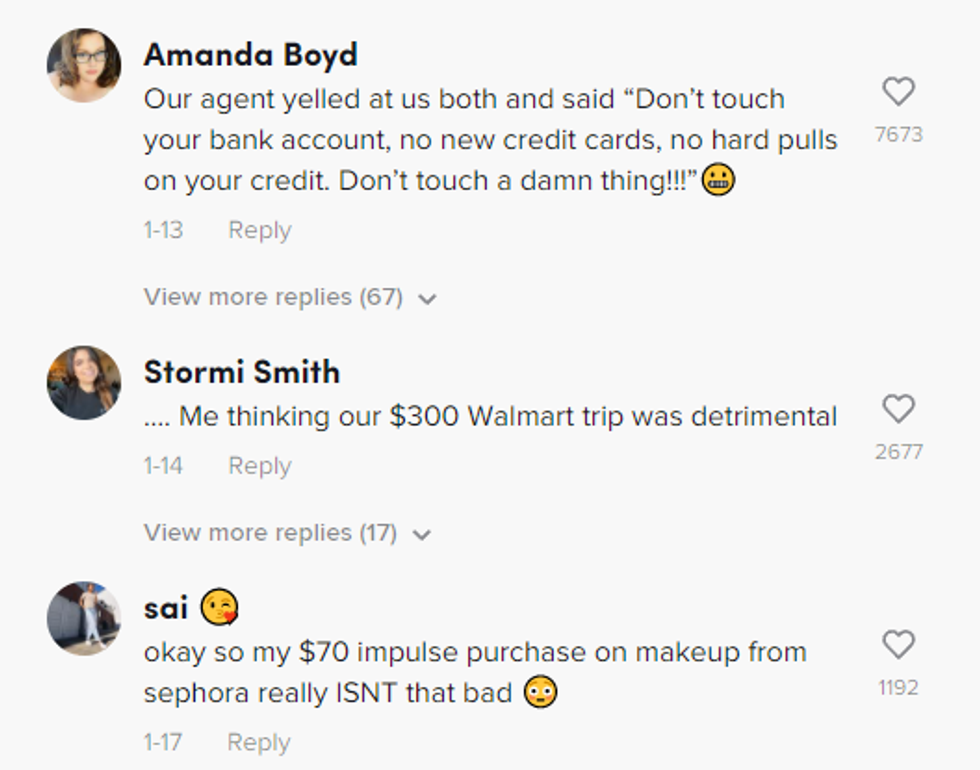Click the 1192 like count
The height and width of the screenshot is (770, 980).
tap(898, 687)
